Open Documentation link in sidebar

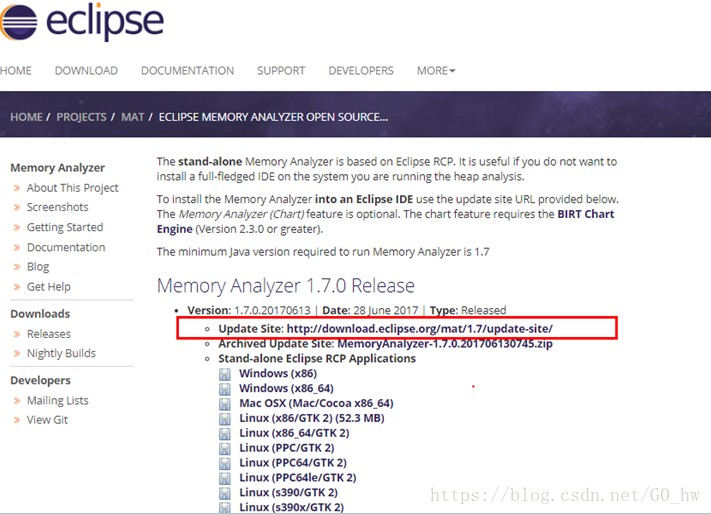pos(66,247)
